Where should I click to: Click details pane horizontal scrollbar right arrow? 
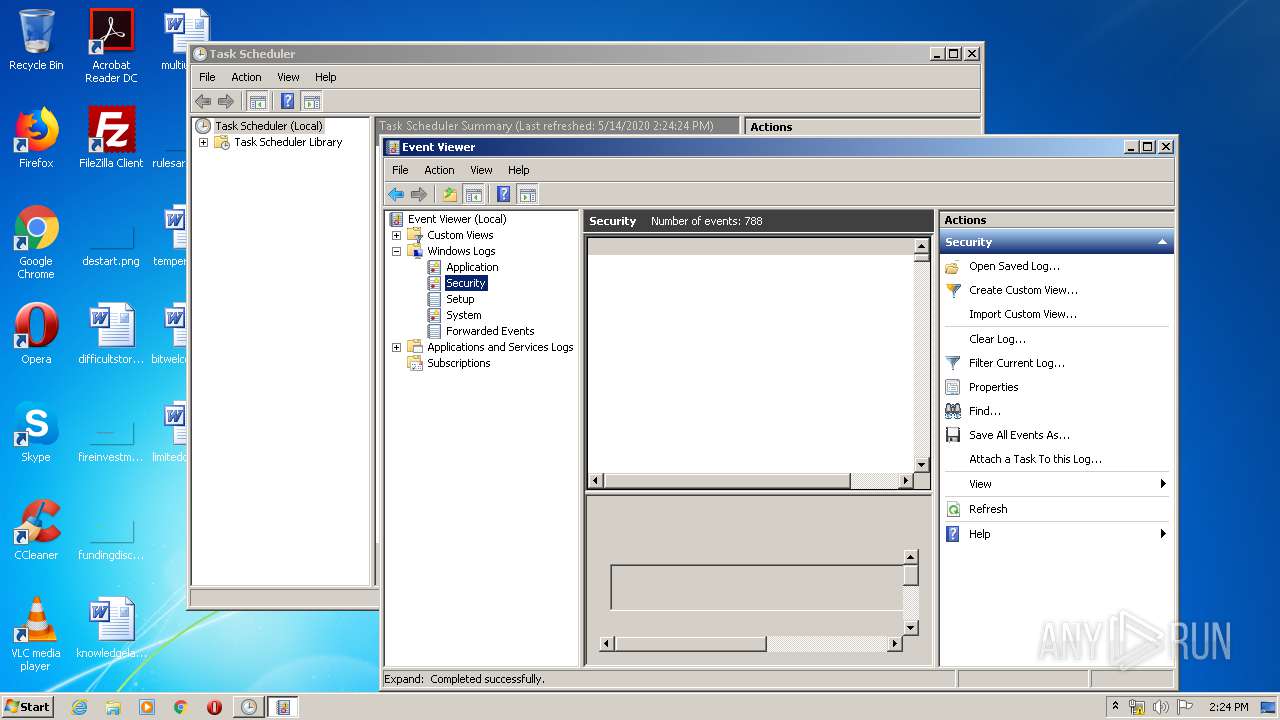click(895, 644)
